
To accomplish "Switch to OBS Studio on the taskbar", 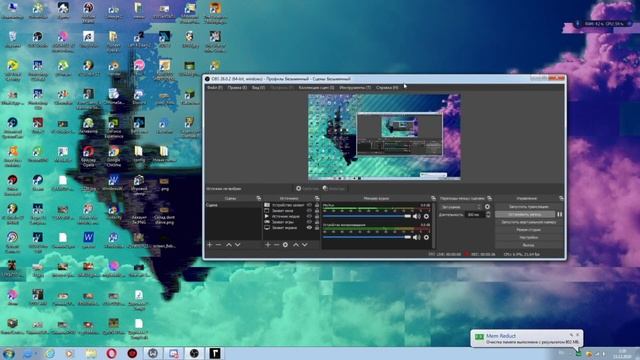I will click(194, 353).
